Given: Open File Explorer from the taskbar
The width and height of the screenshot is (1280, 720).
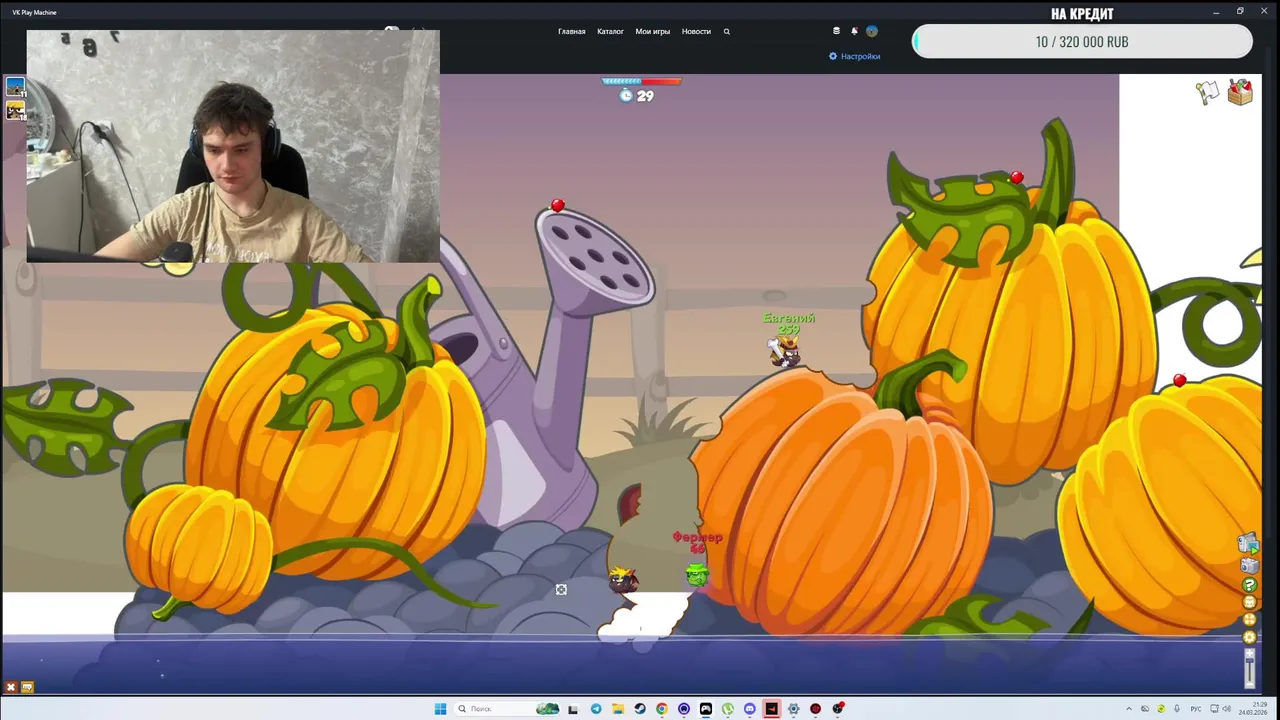Looking at the screenshot, I should tap(618, 709).
